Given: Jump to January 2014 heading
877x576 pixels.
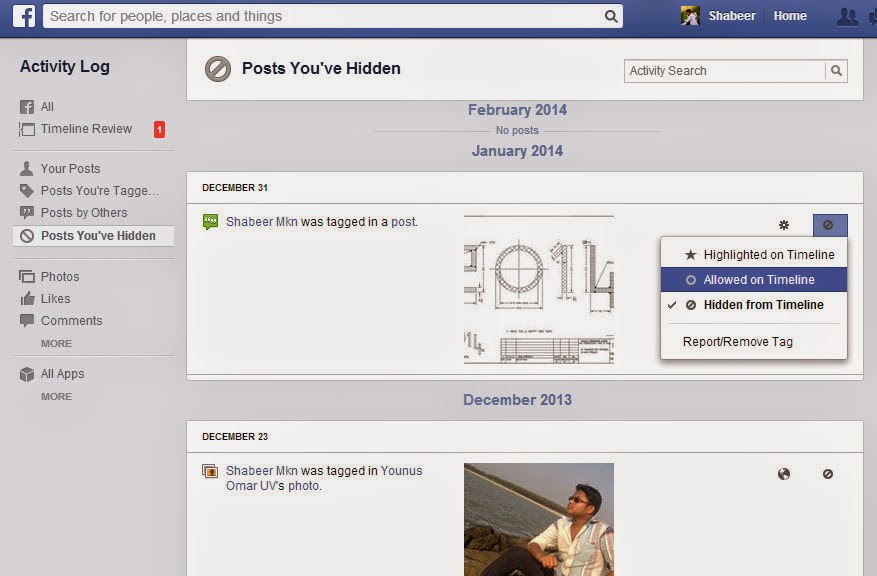Looking at the screenshot, I should (x=517, y=151).
